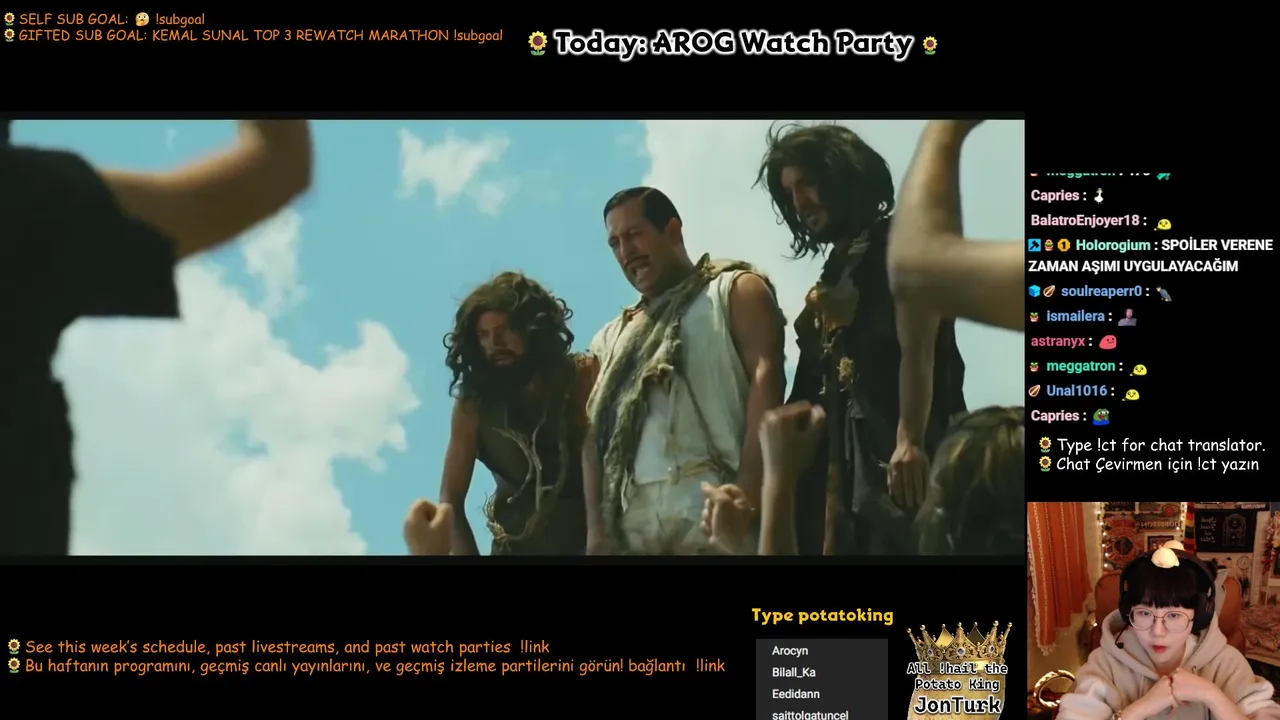Click the Pepe frog emote in Capries' message
Screen dimensions: 1280x720
1100,417
